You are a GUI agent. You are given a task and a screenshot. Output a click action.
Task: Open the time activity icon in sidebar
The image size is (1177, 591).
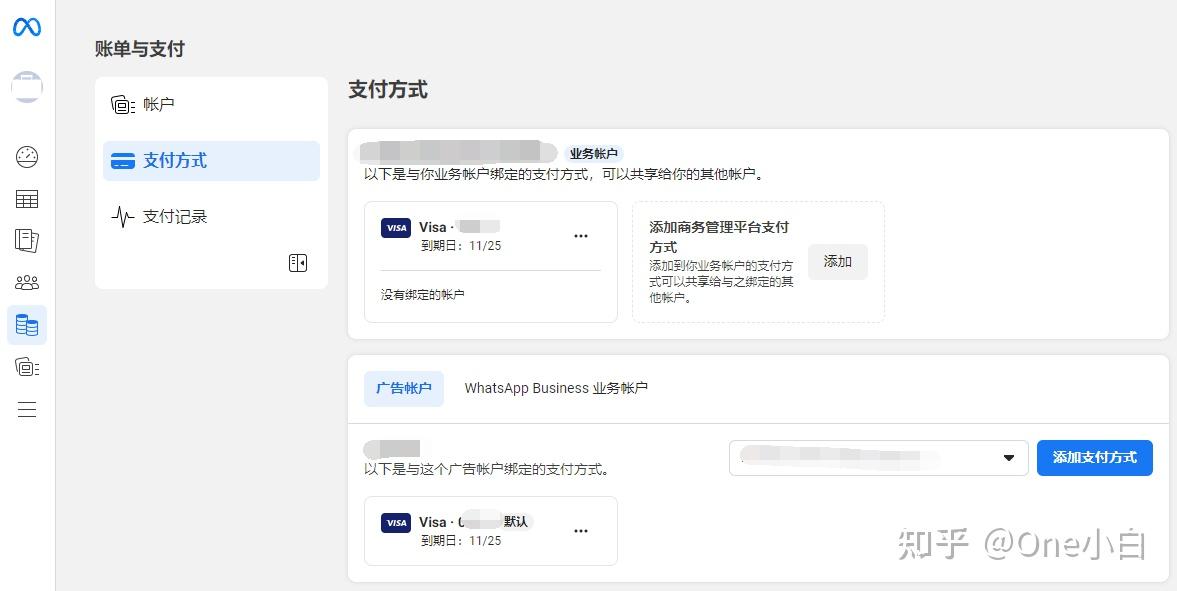coord(27,157)
